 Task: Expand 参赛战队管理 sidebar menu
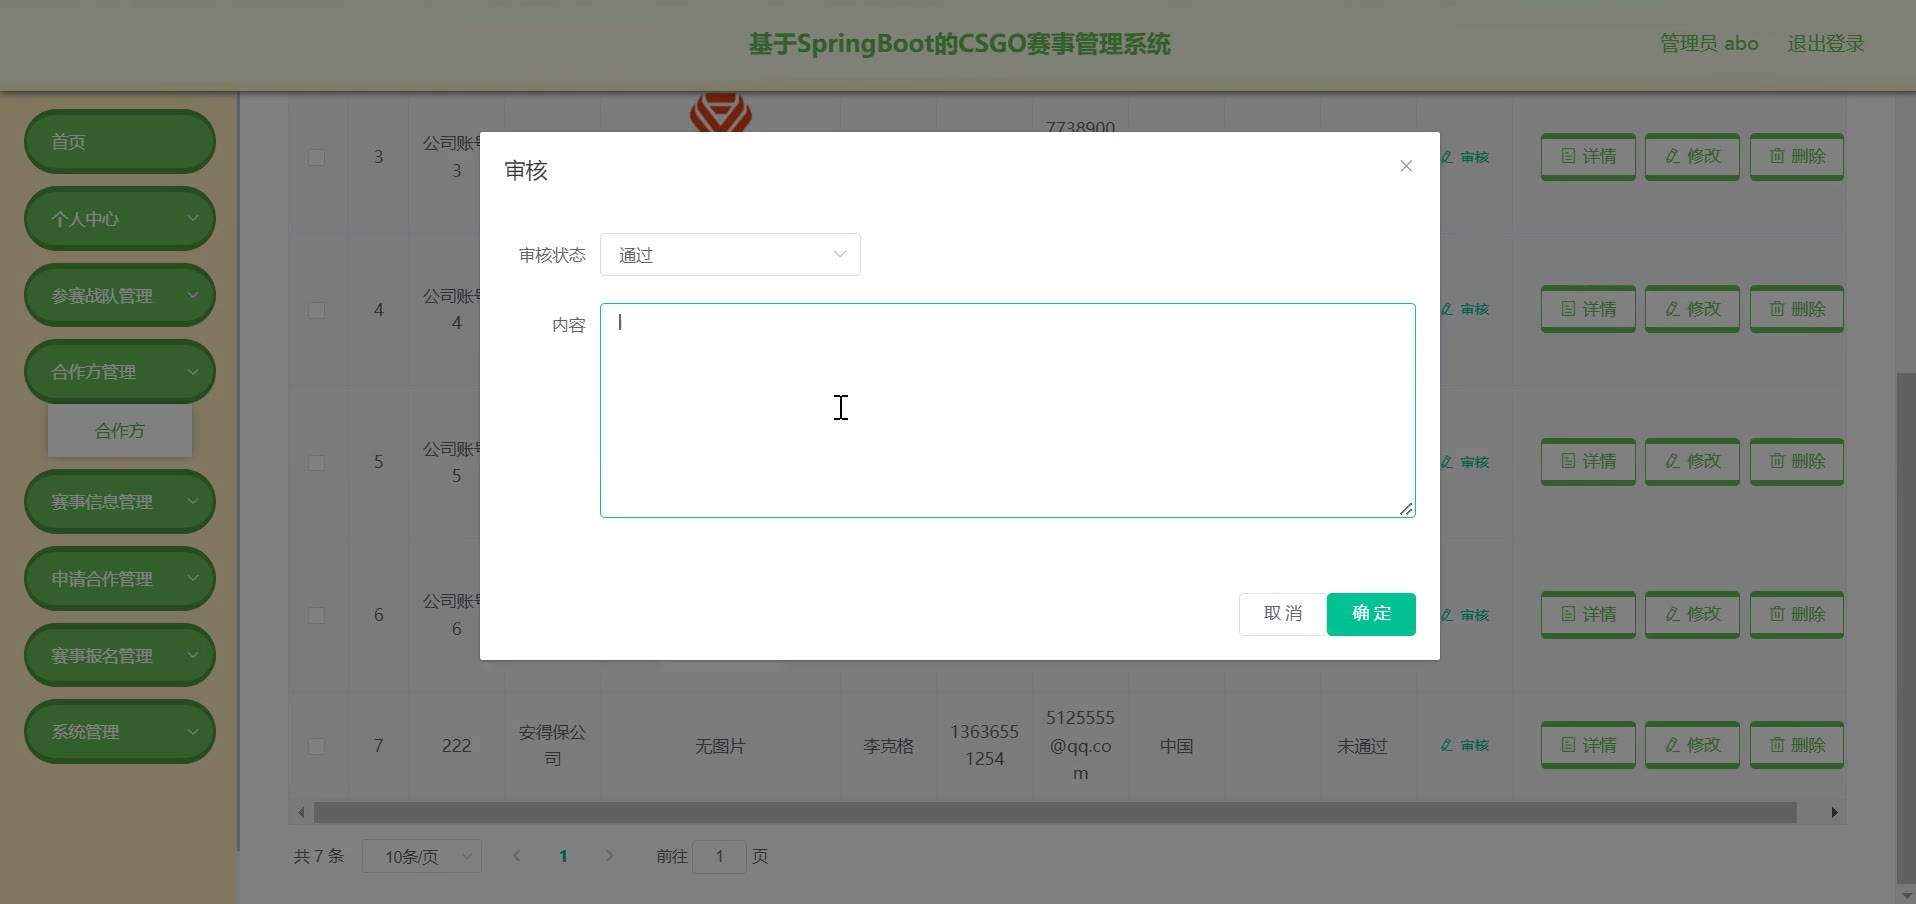pos(120,296)
